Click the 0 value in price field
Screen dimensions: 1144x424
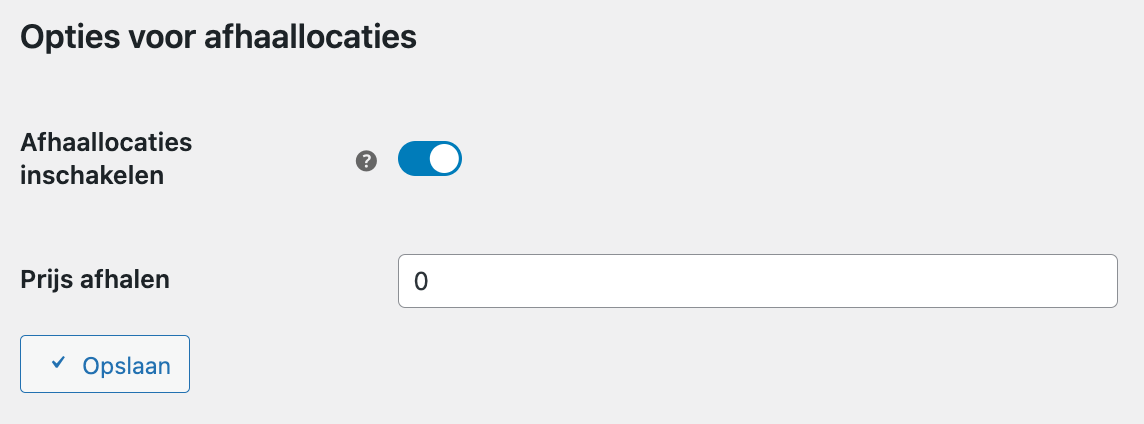[x=421, y=282]
